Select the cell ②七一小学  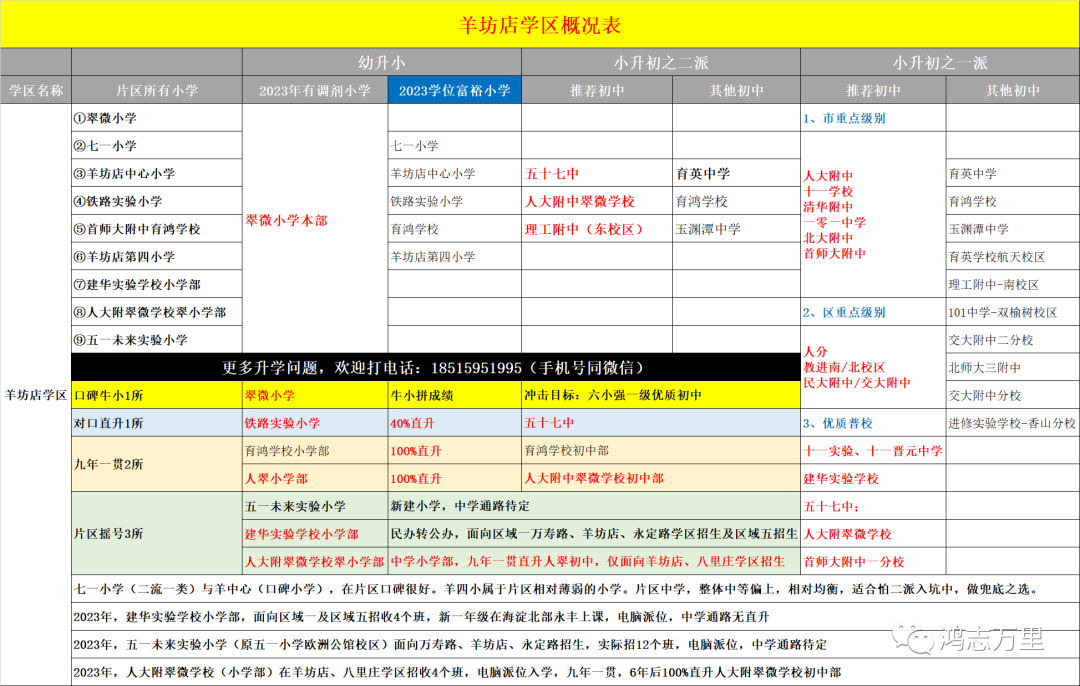tap(156, 145)
